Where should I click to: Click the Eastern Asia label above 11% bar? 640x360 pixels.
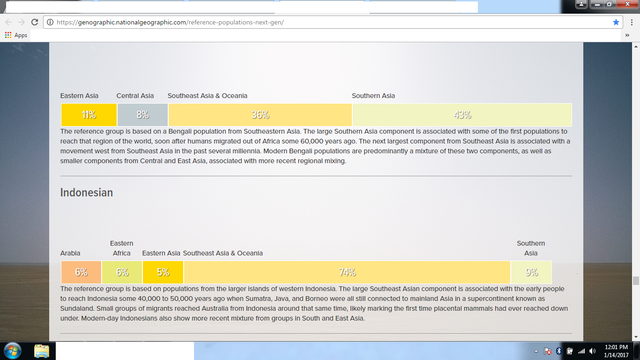coord(79,96)
